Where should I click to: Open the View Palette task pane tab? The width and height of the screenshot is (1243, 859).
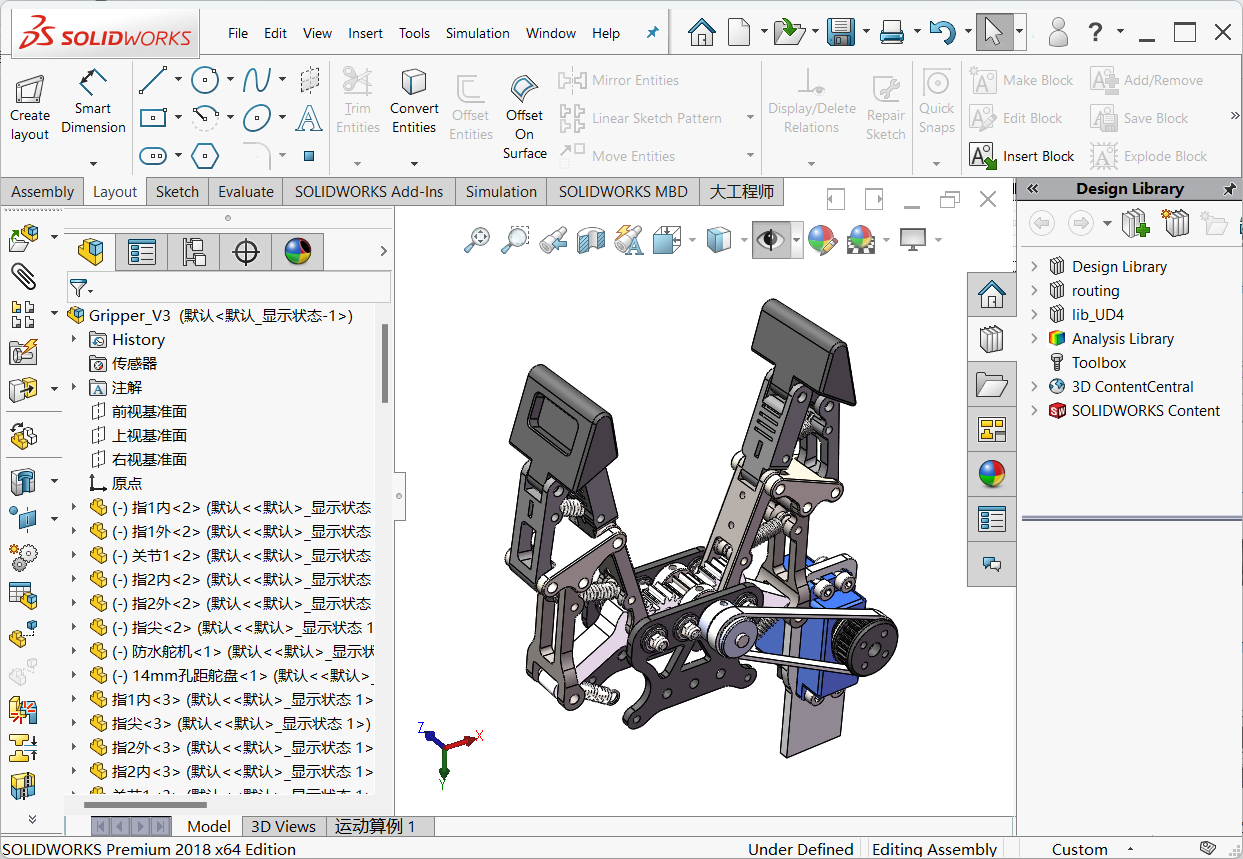click(x=991, y=430)
